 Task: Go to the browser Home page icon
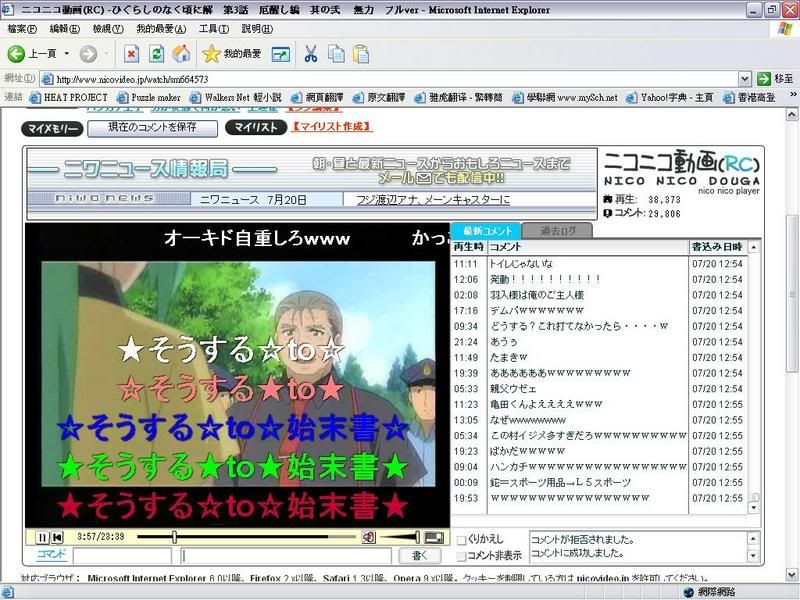pyautogui.click(x=181, y=53)
